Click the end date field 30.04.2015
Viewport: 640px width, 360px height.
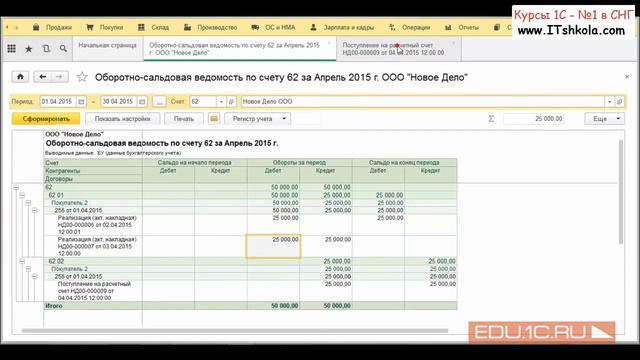119,102
